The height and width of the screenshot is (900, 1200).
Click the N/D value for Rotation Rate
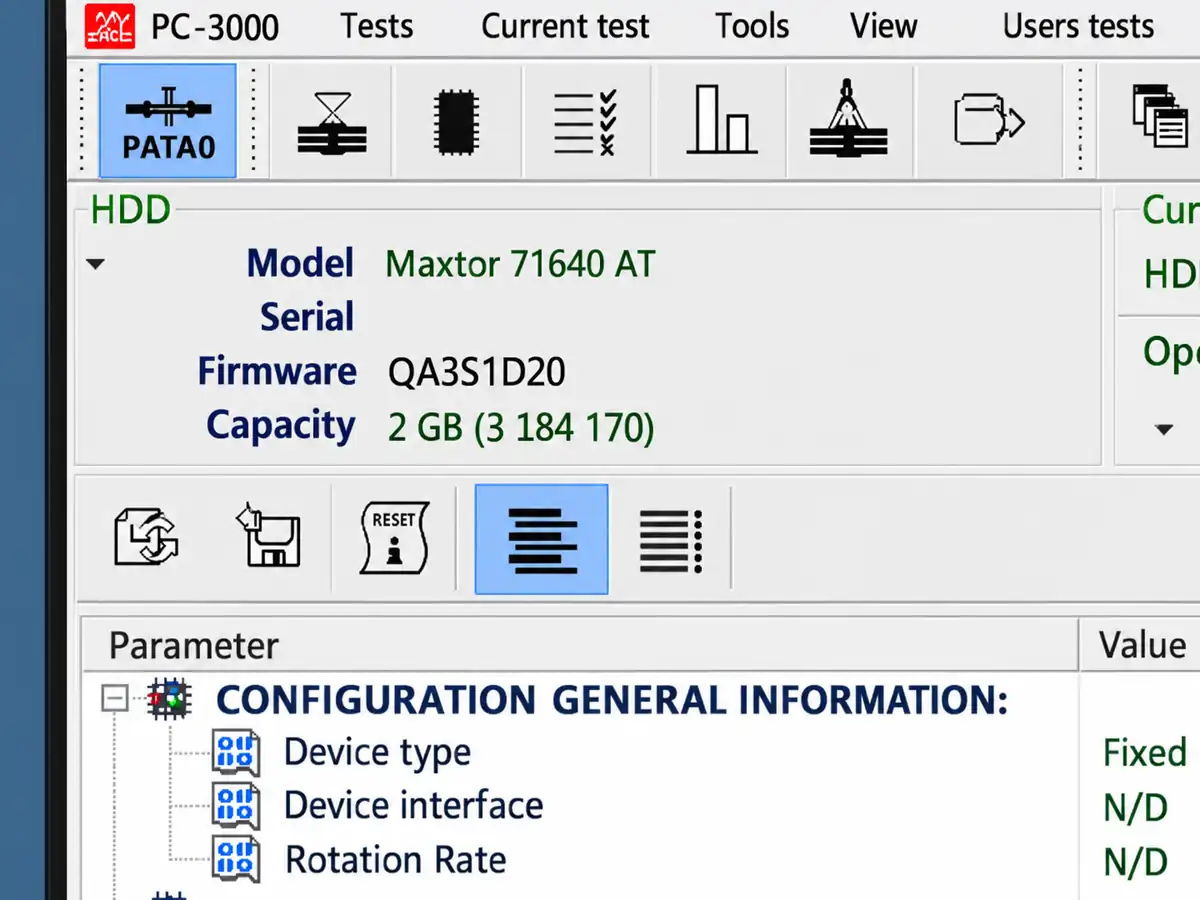point(1135,862)
